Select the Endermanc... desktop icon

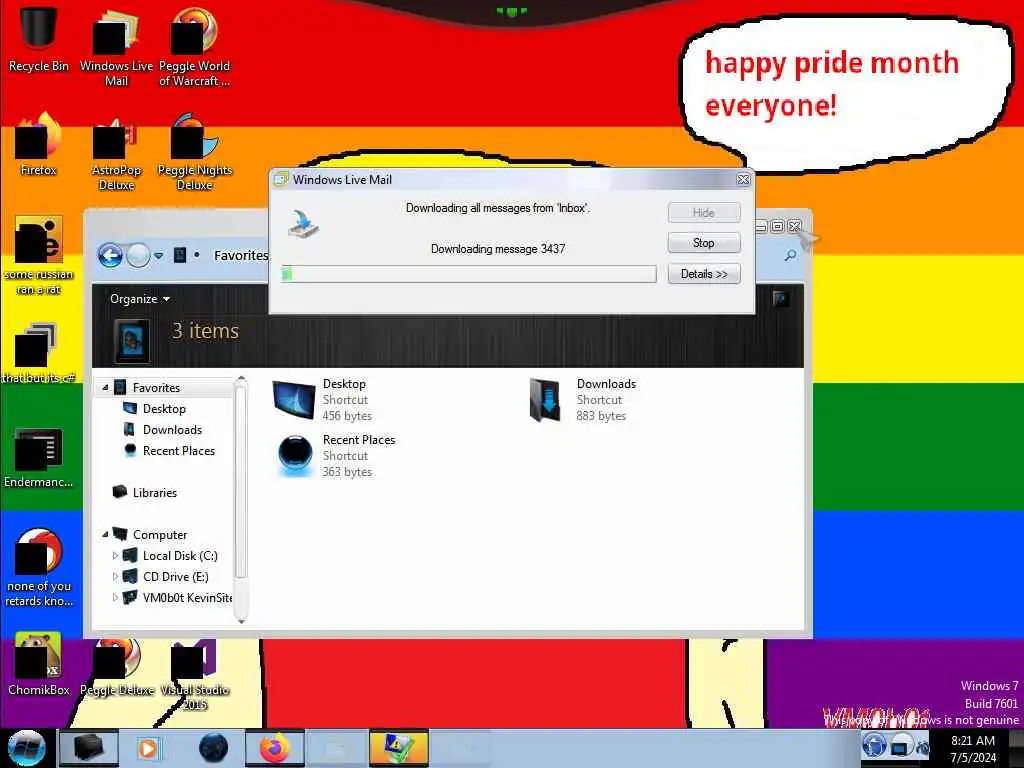(x=38, y=457)
